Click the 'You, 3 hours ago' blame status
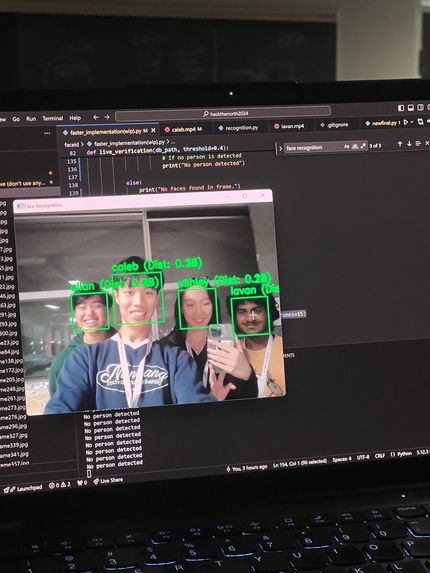Screen dimensions: 430x573 coord(247,468)
